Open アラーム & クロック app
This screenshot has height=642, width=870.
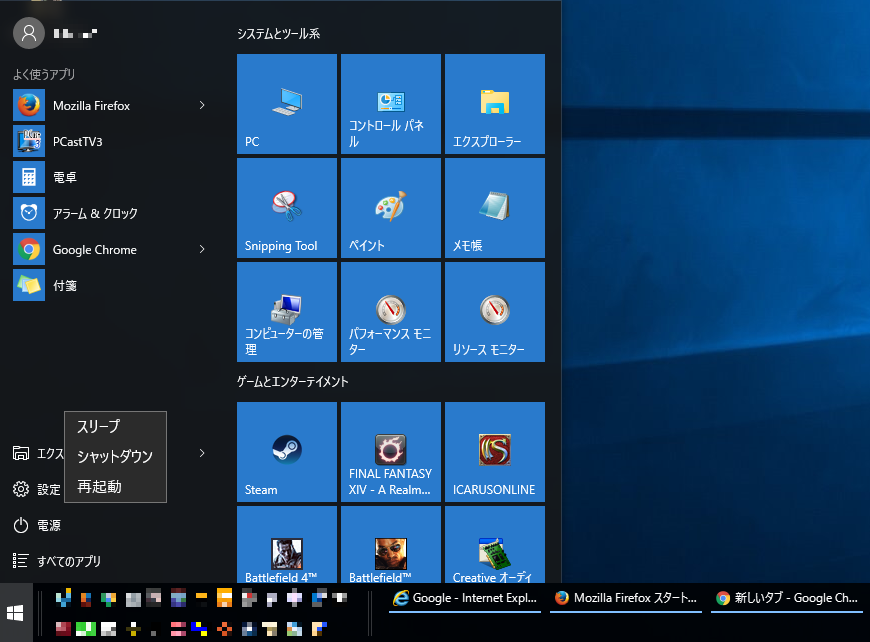click(111, 214)
